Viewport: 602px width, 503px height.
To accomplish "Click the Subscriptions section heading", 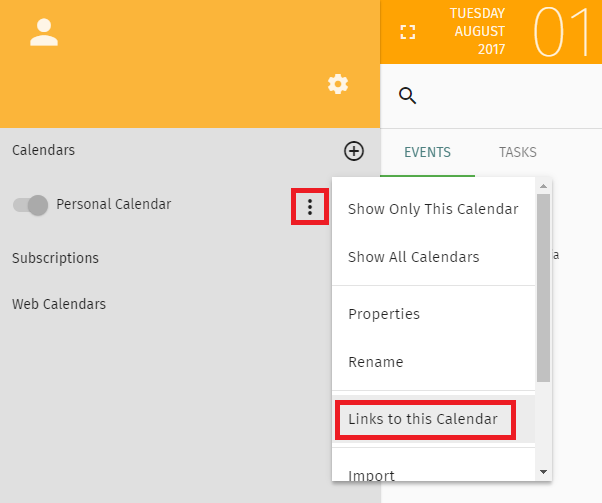I will tap(55, 258).
